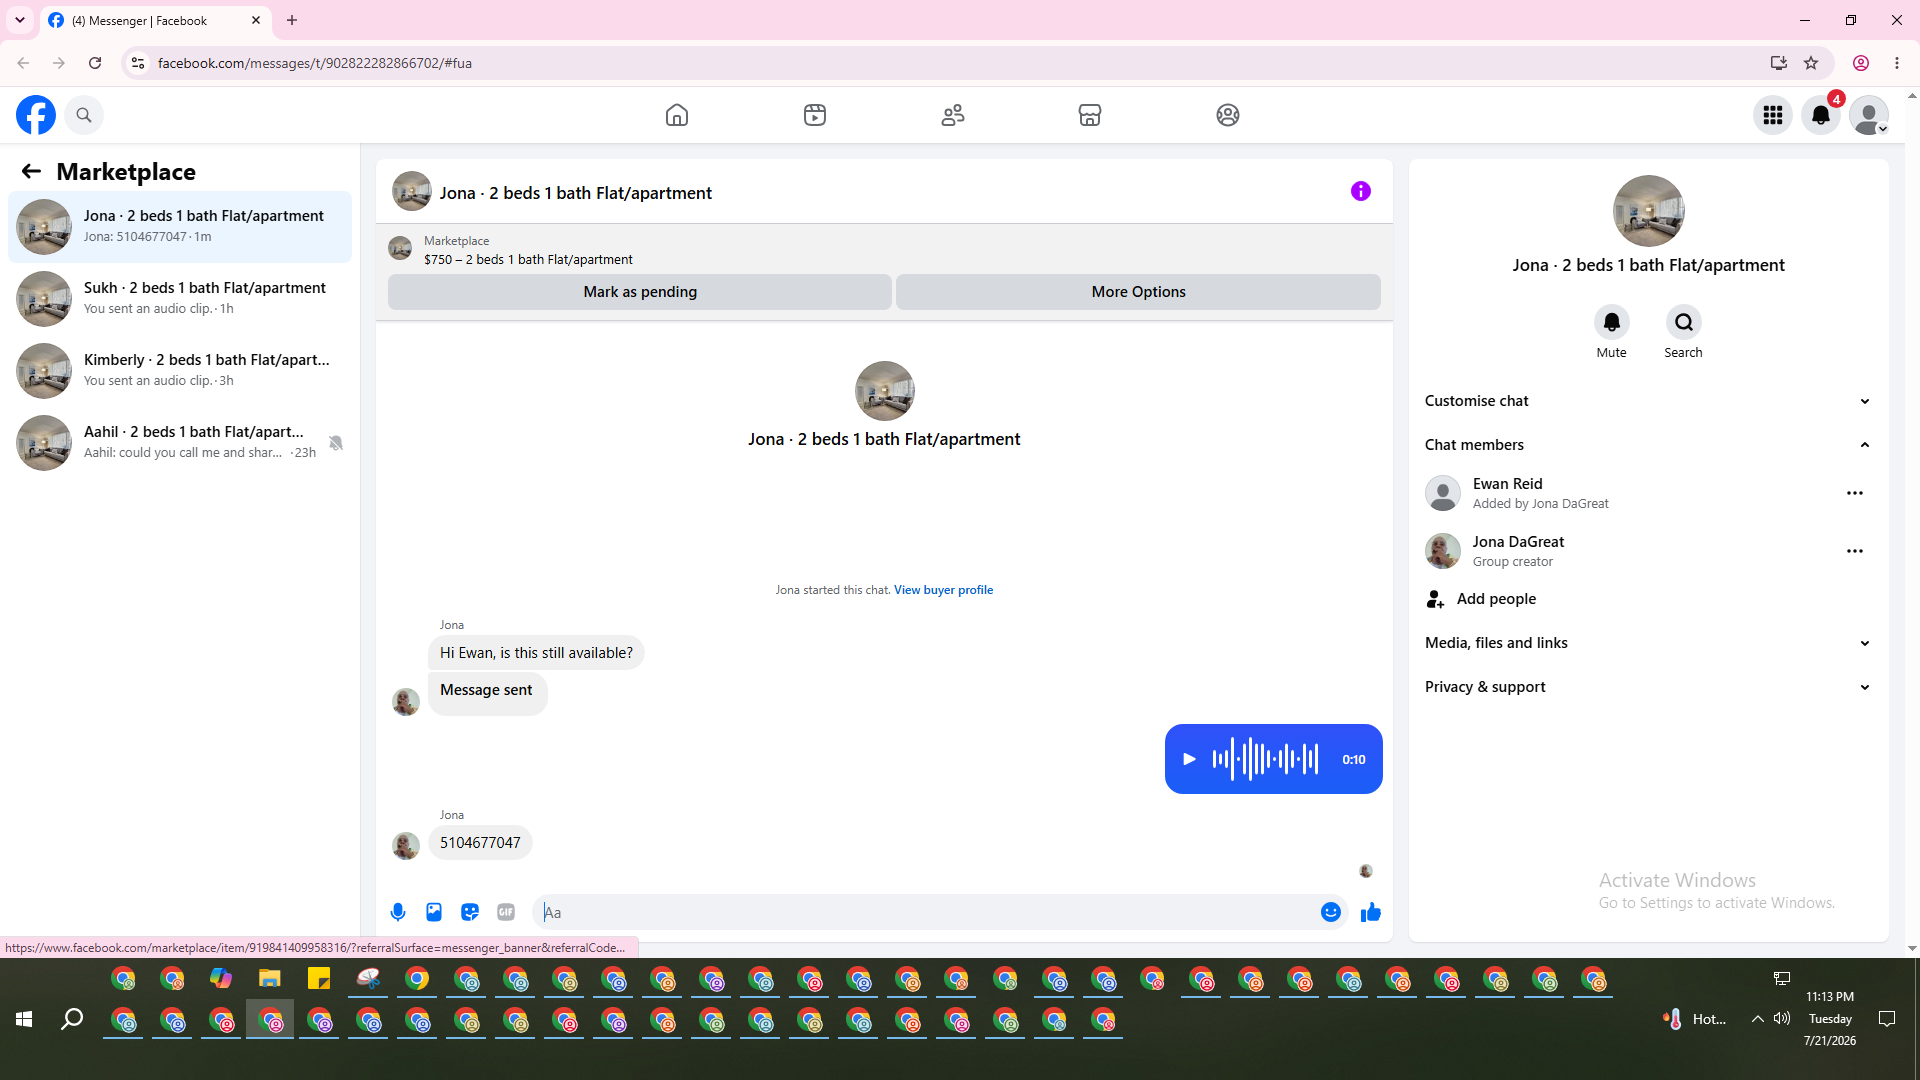Seek within the audio clip waveform
This screenshot has height=1080, width=1920.
click(x=1265, y=759)
